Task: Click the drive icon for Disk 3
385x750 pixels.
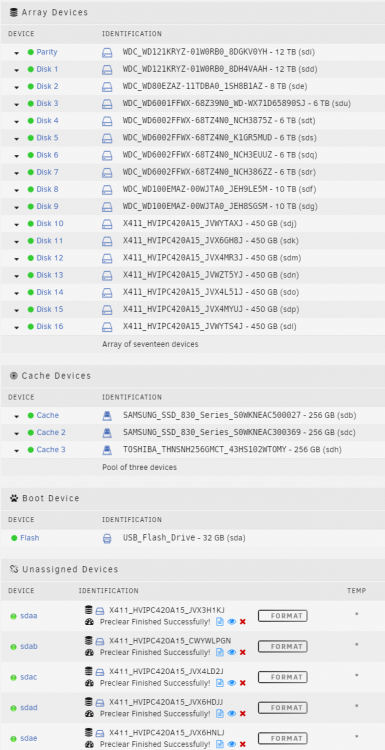Action: [x=107, y=104]
